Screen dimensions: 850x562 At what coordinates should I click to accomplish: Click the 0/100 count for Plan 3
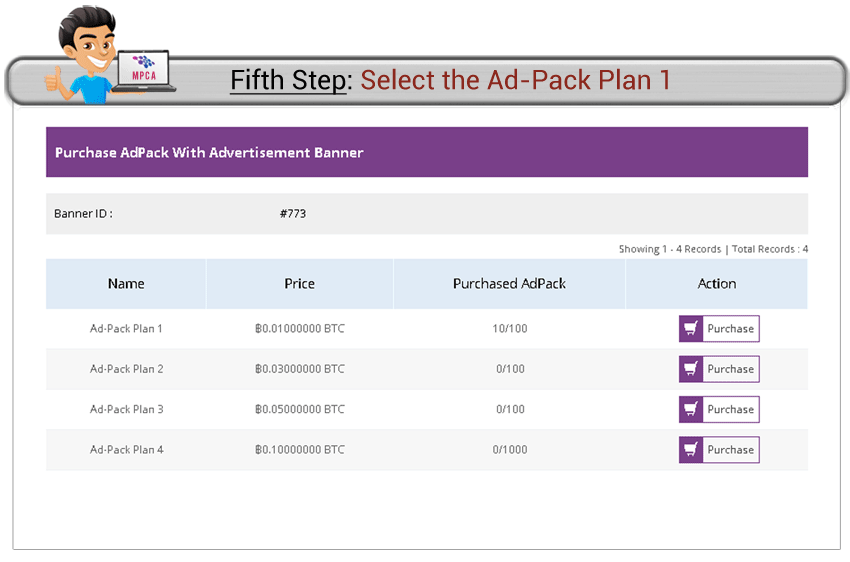510,409
